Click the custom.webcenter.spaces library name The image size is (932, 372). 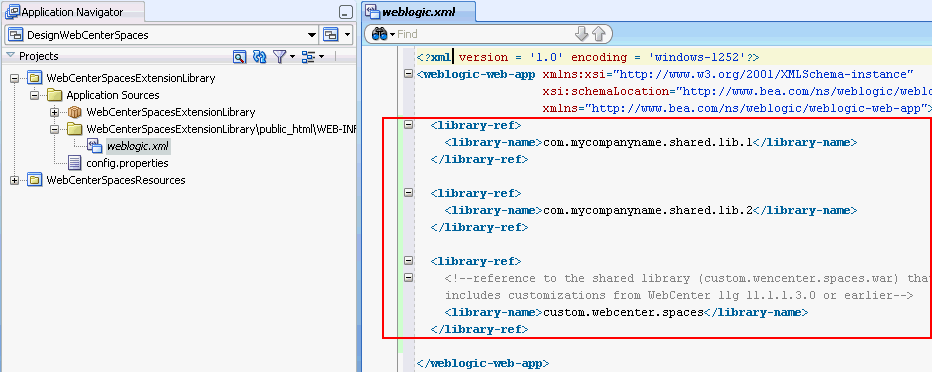pos(624,312)
